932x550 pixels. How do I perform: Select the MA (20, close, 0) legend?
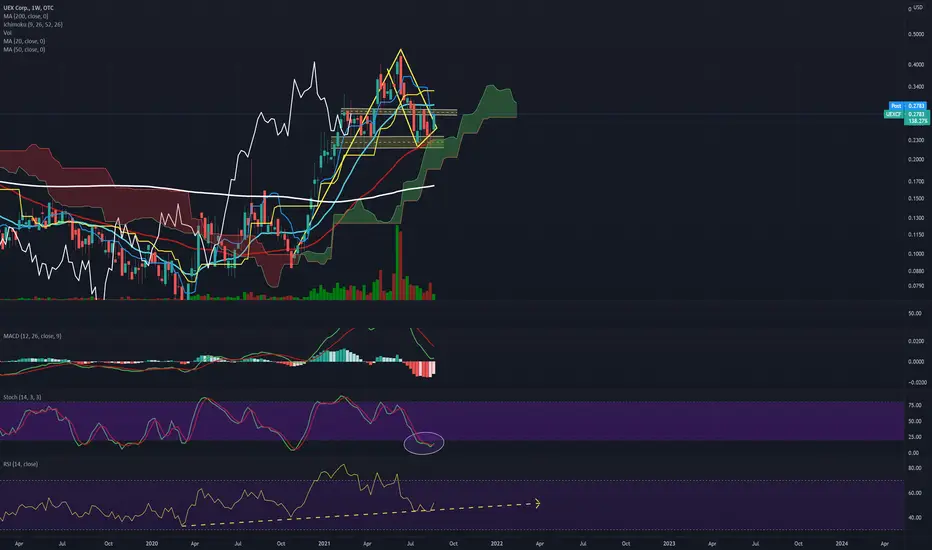click(x=24, y=41)
